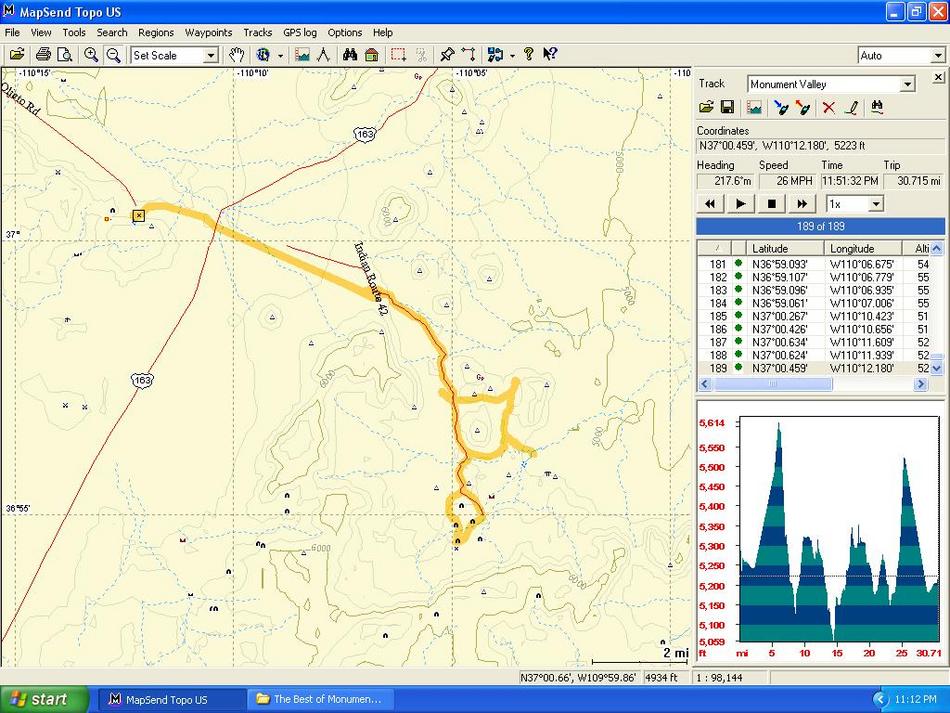Viewport: 950px width, 713px height.
Task: Close the Track panel
Action: pos(938,77)
